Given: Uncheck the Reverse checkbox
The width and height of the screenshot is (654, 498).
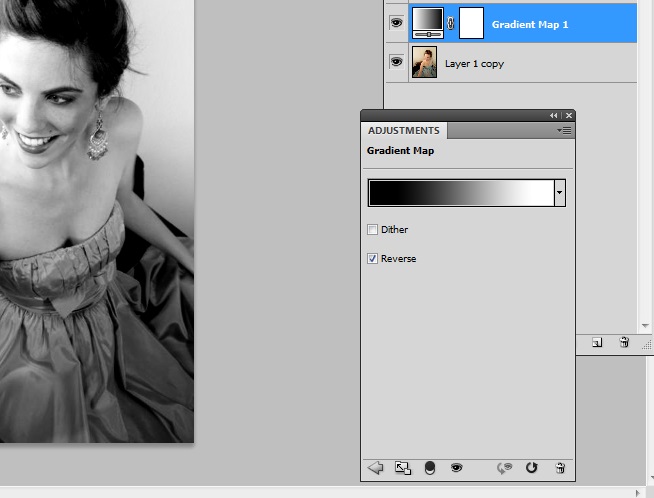Looking at the screenshot, I should (373, 259).
